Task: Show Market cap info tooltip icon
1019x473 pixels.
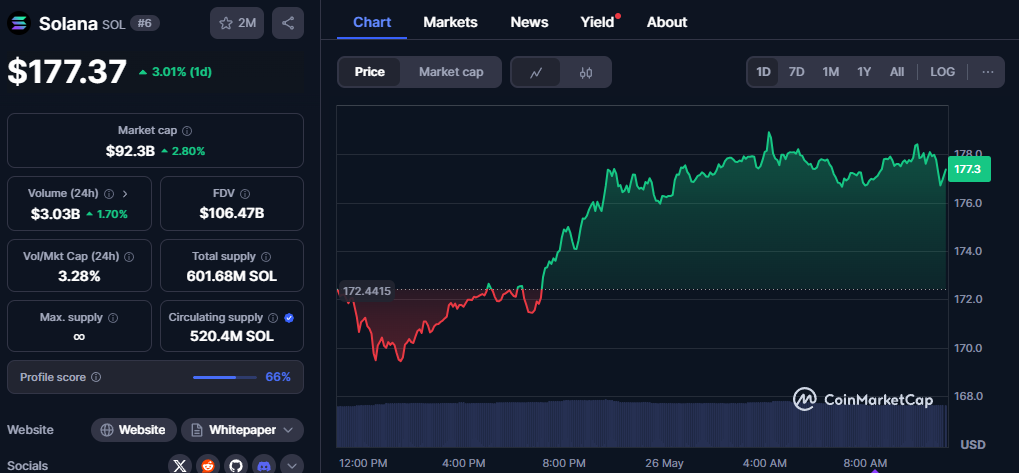Action: pos(187,131)
